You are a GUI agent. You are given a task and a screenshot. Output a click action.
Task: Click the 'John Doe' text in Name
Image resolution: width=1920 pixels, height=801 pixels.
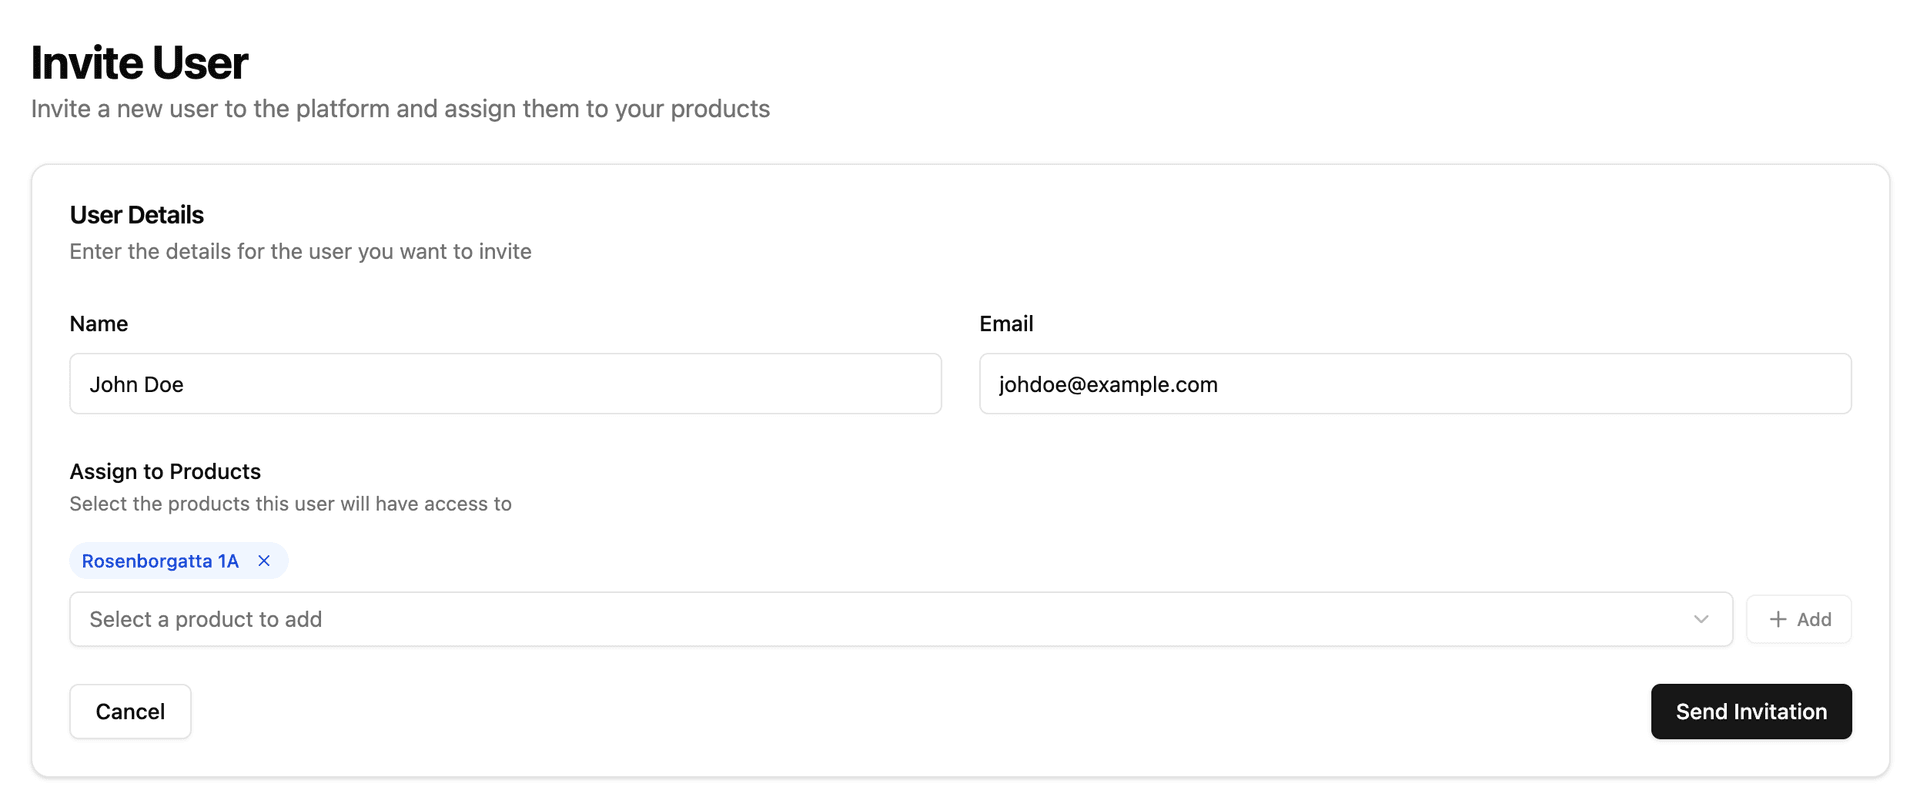[137, 385]
